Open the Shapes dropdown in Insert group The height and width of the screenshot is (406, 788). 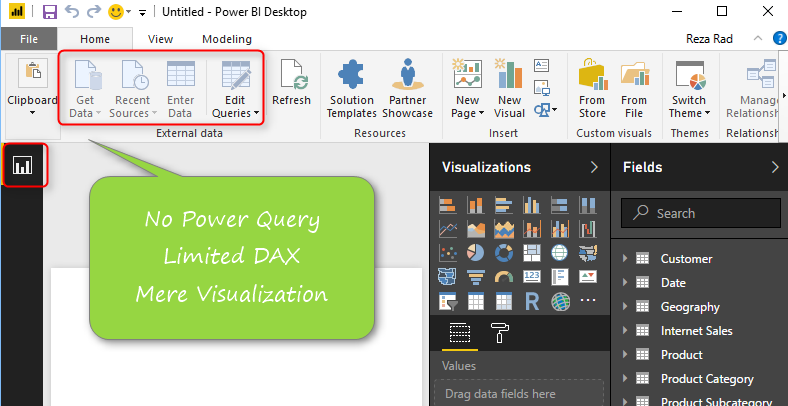(x=545, y=110)
